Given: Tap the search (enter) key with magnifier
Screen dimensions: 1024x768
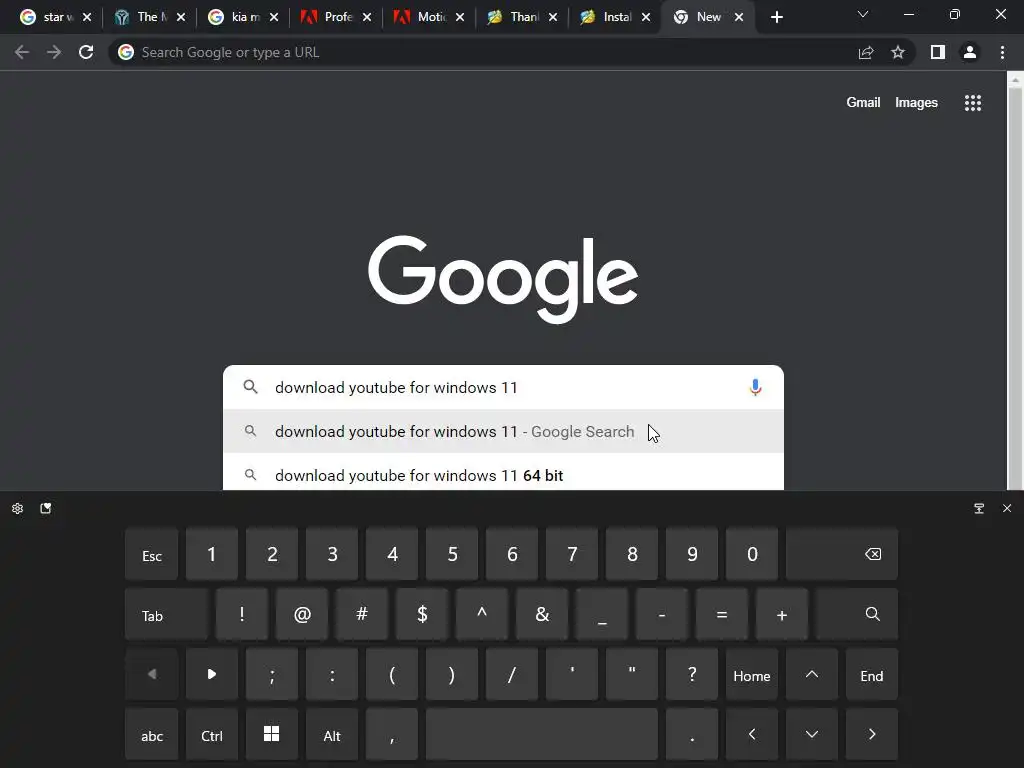Looking at the screenshot, I should pyautogui.click(x=857, y=614).
